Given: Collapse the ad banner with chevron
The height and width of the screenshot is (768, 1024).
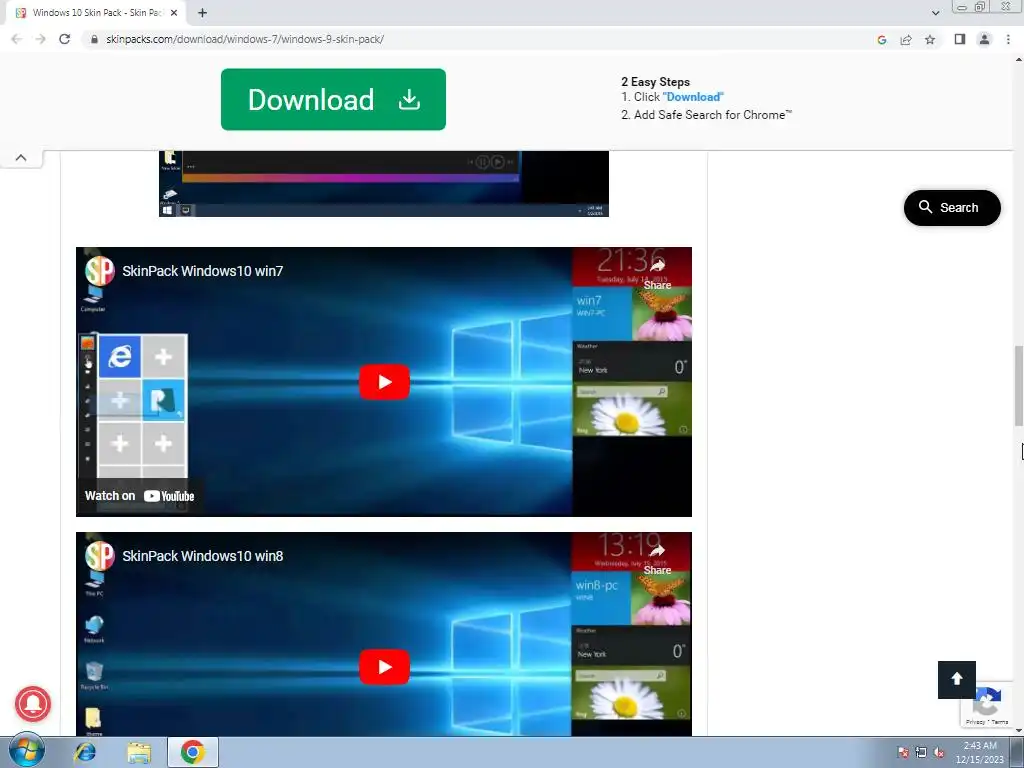Looking at the screenshot, I should pyautogui.click(x=21, y=157).
